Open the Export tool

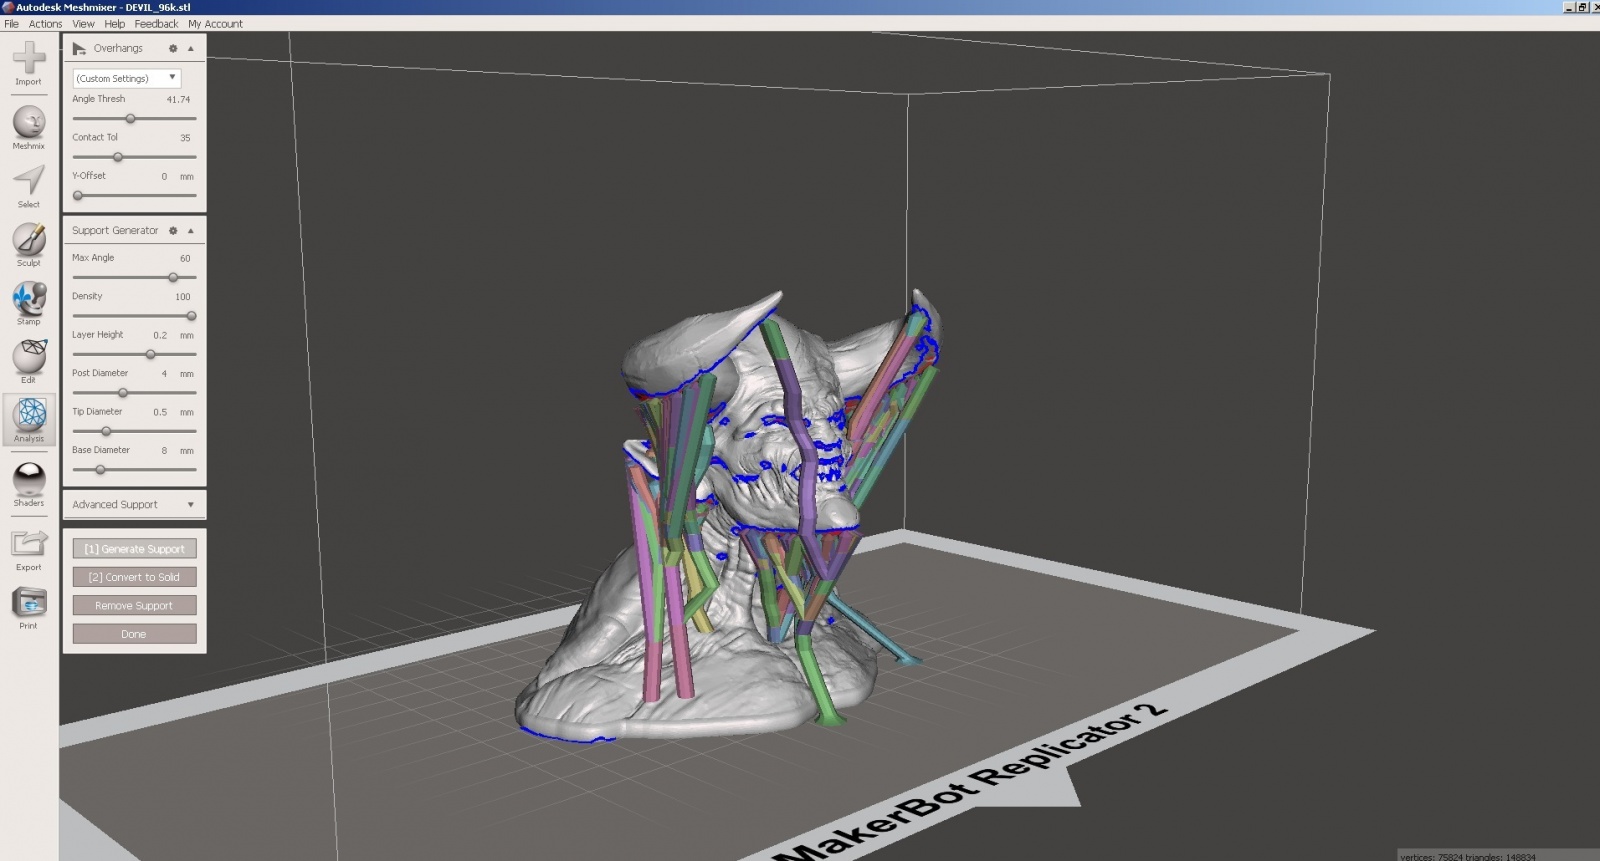click(28, 550)
